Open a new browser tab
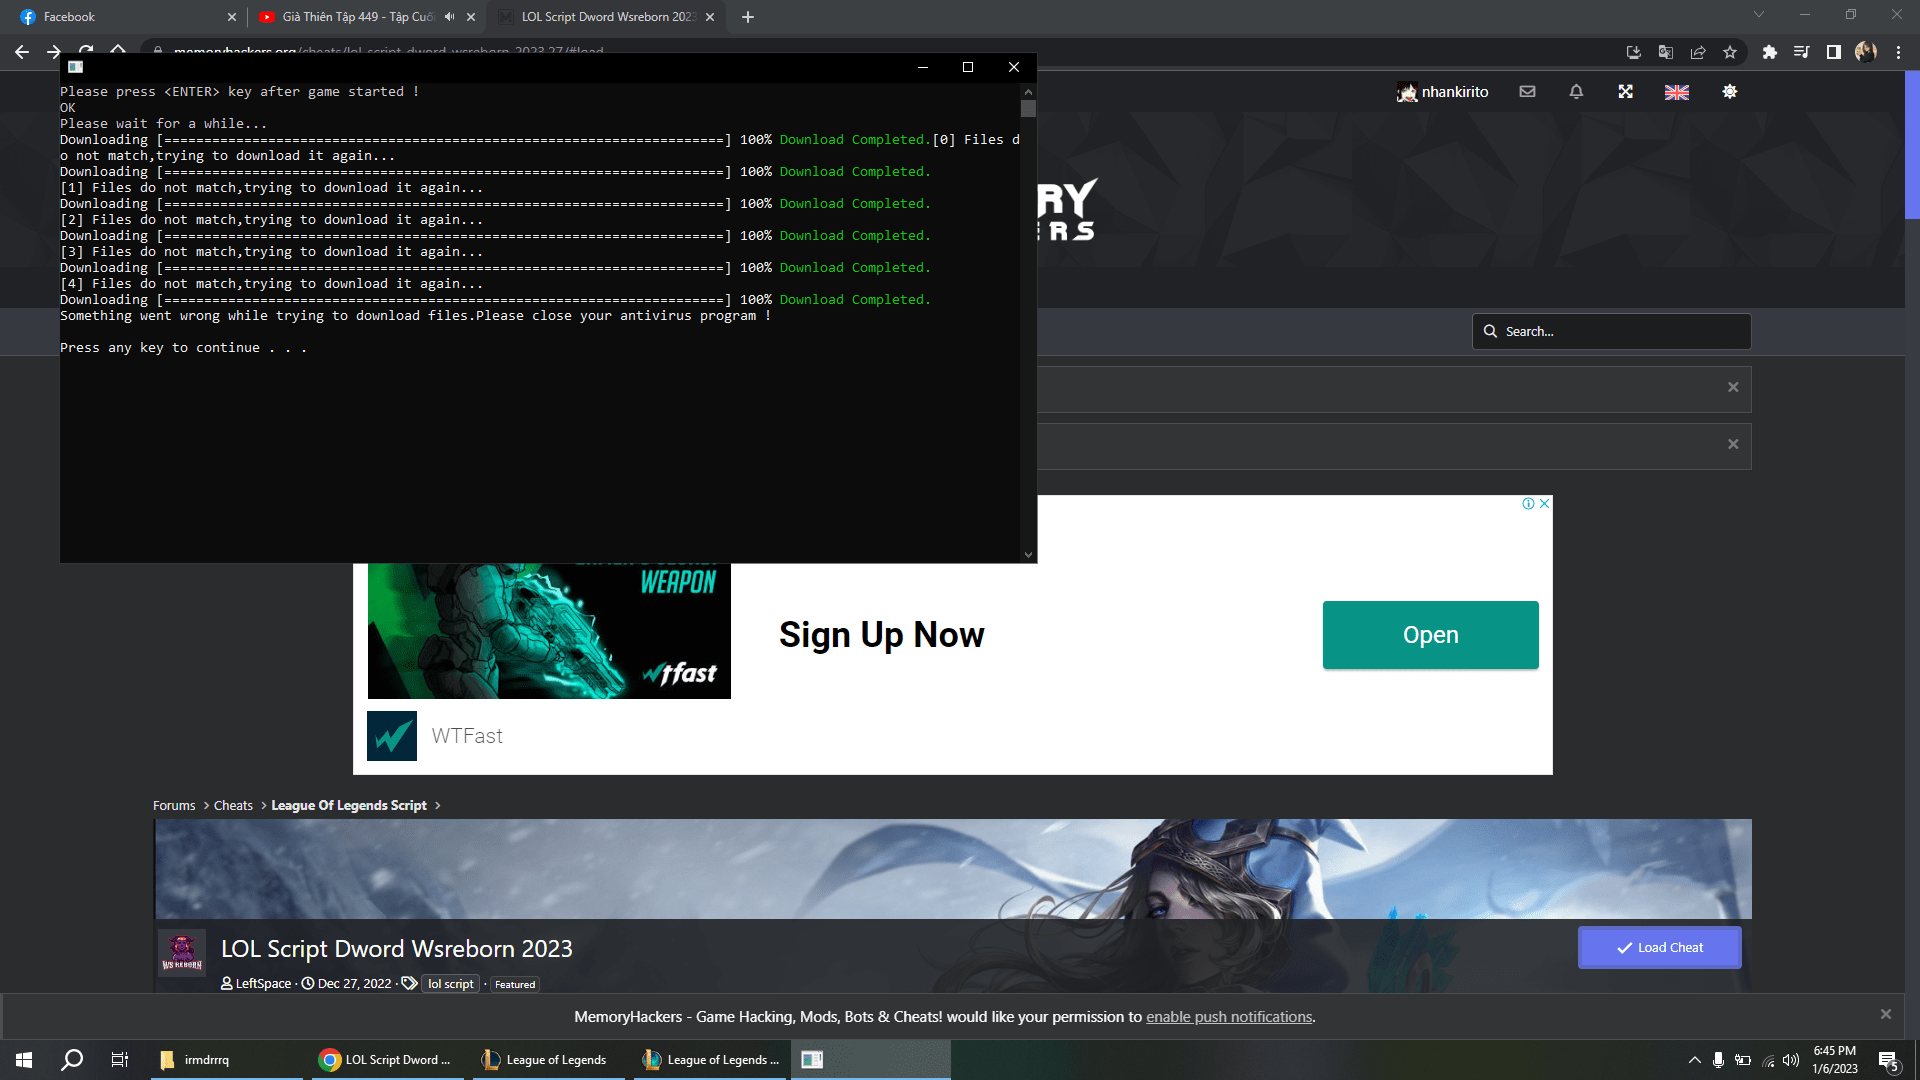The width and height of the screenshot is (1920, 1080). click(748, 17)
